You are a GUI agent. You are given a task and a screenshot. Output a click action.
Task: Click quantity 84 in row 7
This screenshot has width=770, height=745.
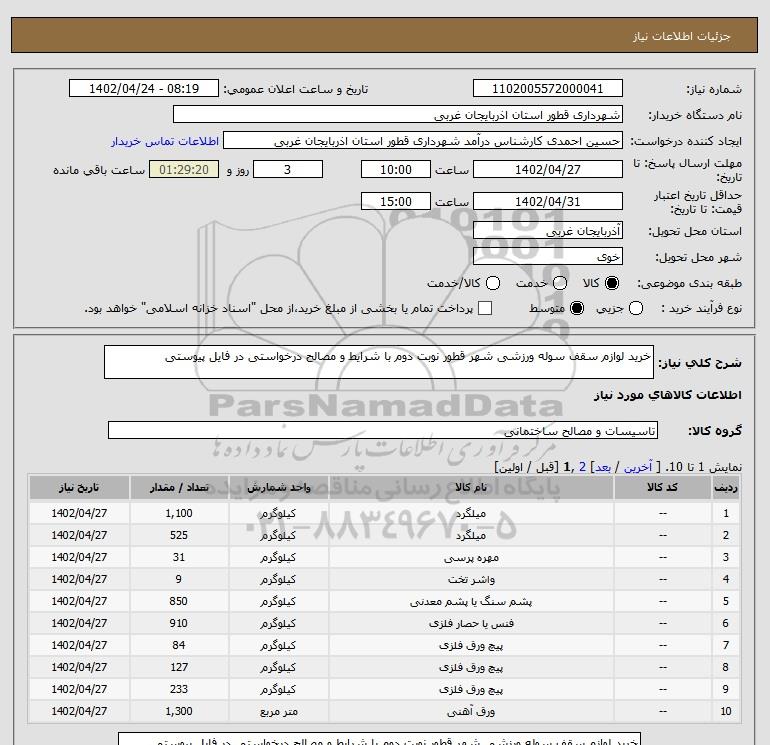(x=179, y=645)
